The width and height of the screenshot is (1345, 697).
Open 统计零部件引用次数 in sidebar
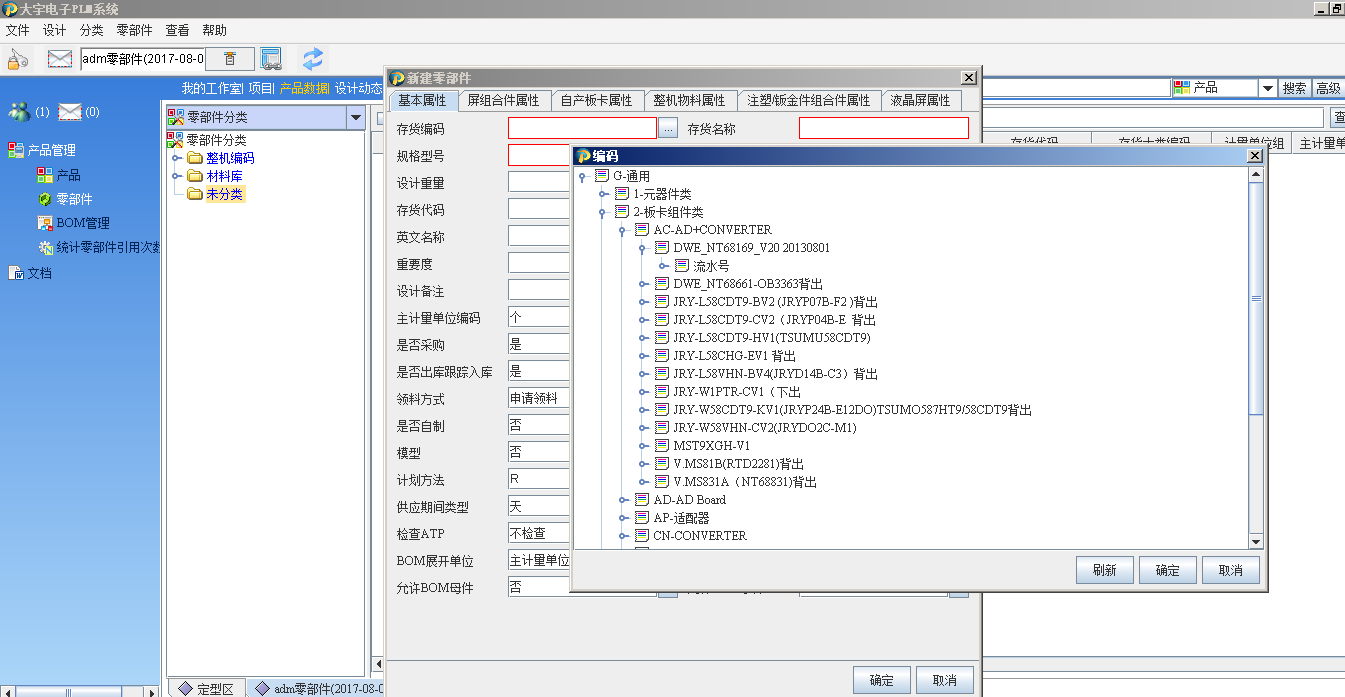[100, 247]
